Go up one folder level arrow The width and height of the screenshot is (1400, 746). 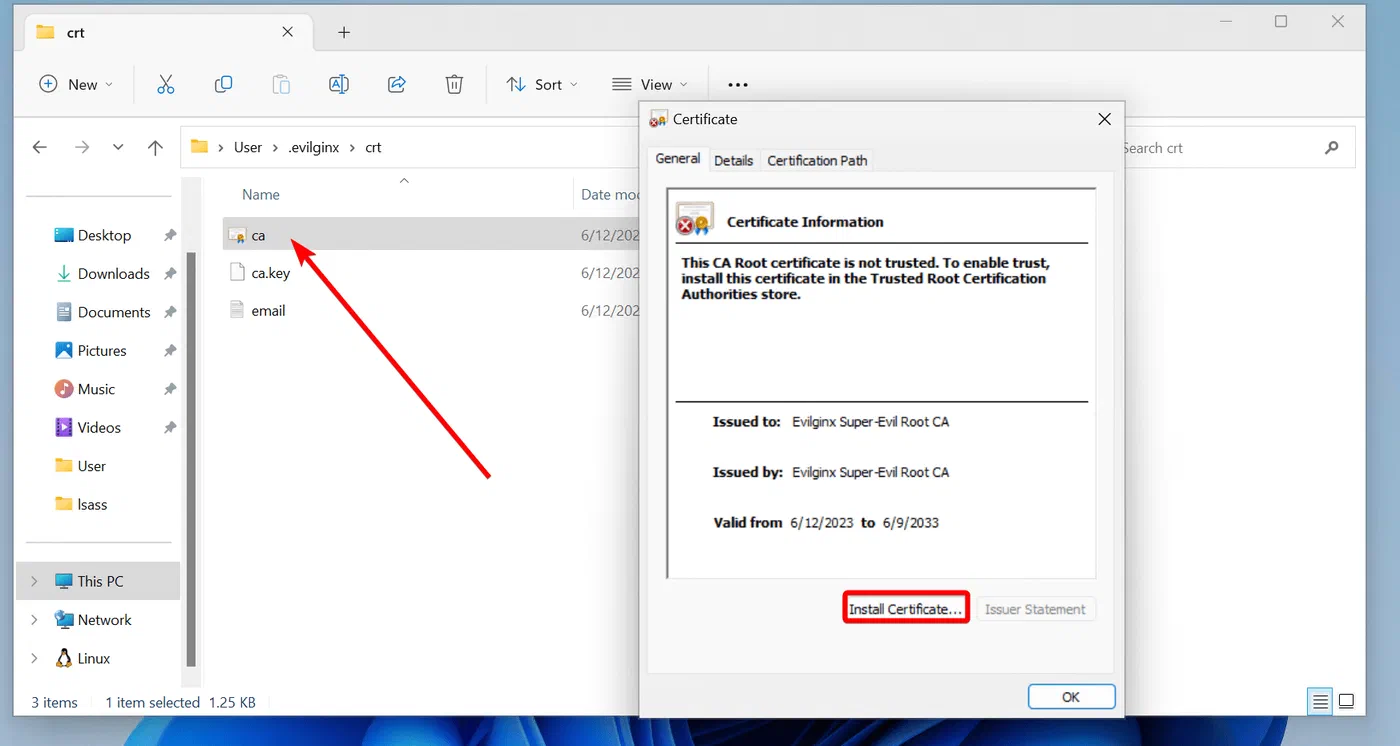point(155,147)
